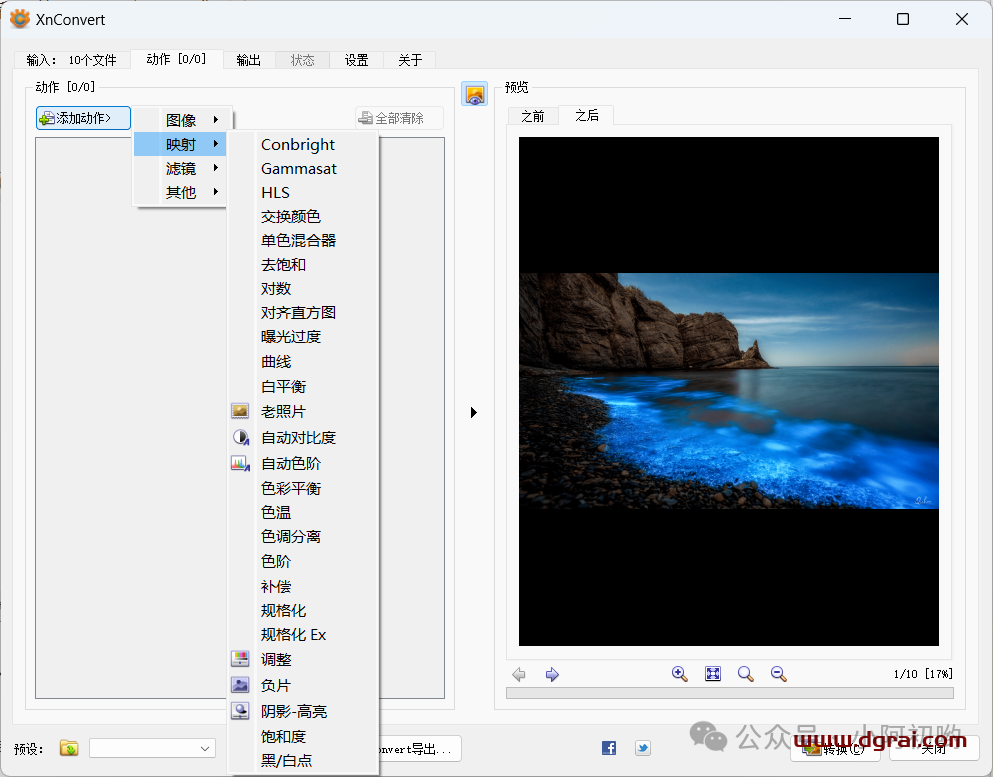Fit preview image to window
This screenshot has width=993, height=777.
click(x=713, y=674)
